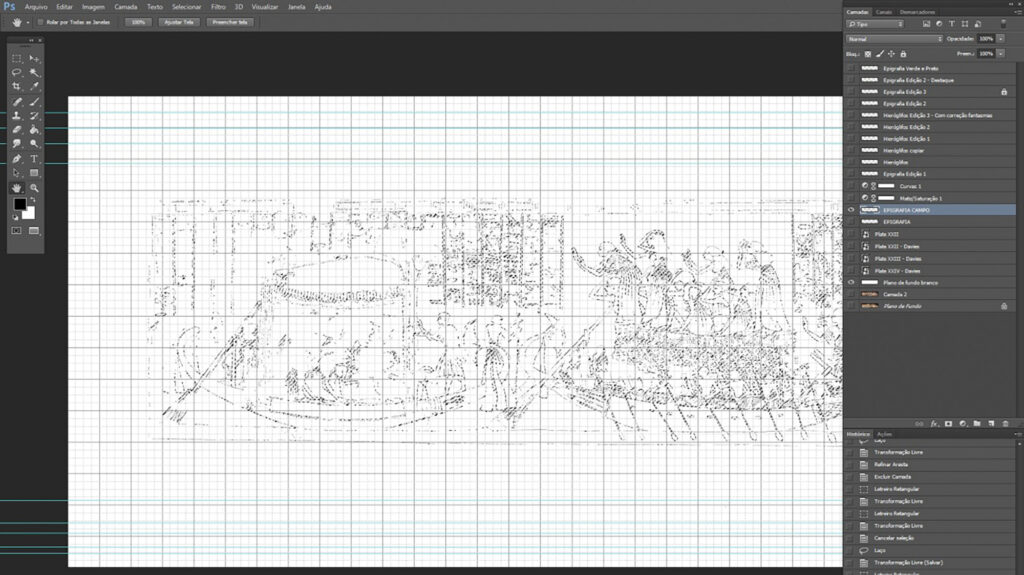
Task: Open the Preenchimento fill dropdown arrow
Action: click(1000, 54)
